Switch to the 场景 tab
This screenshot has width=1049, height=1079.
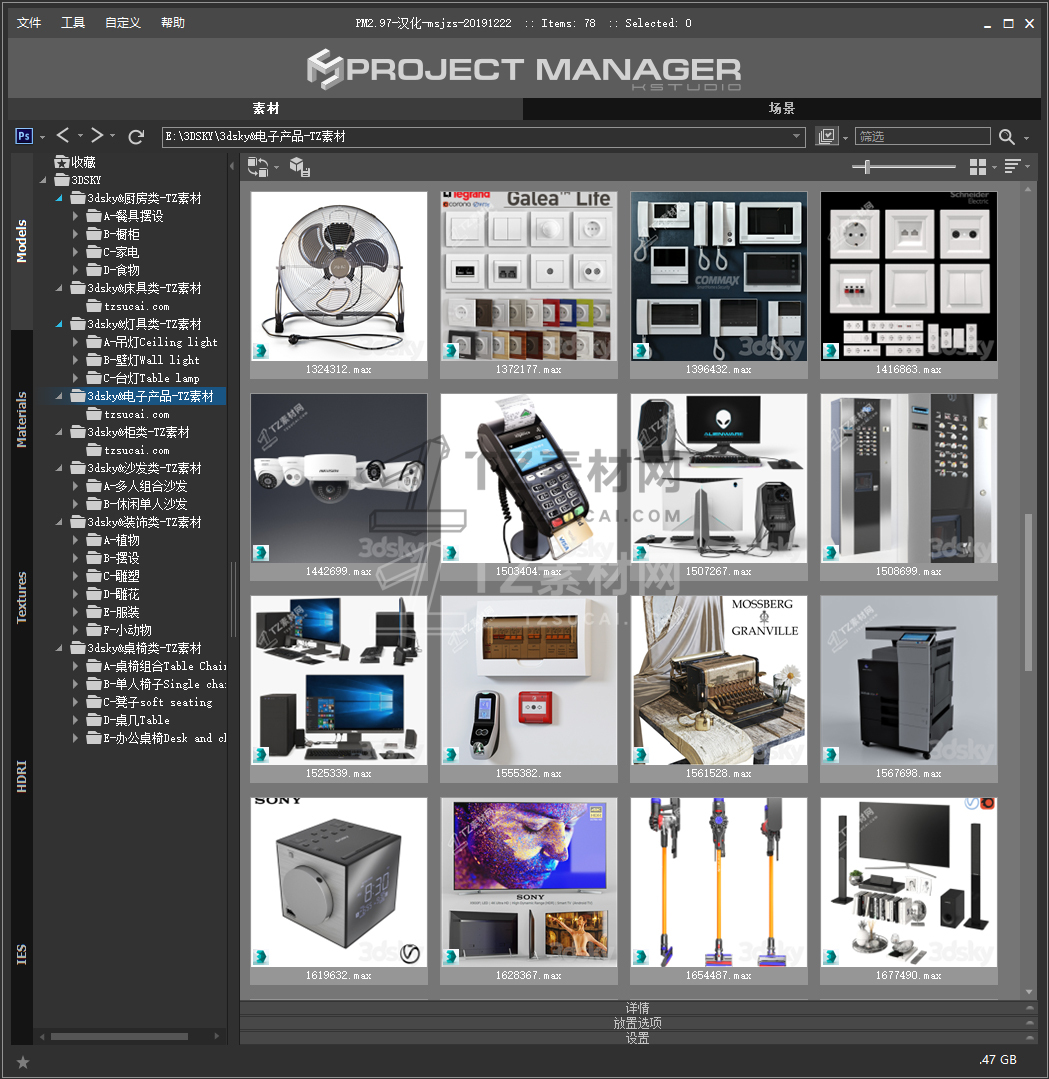pos(781,109)
